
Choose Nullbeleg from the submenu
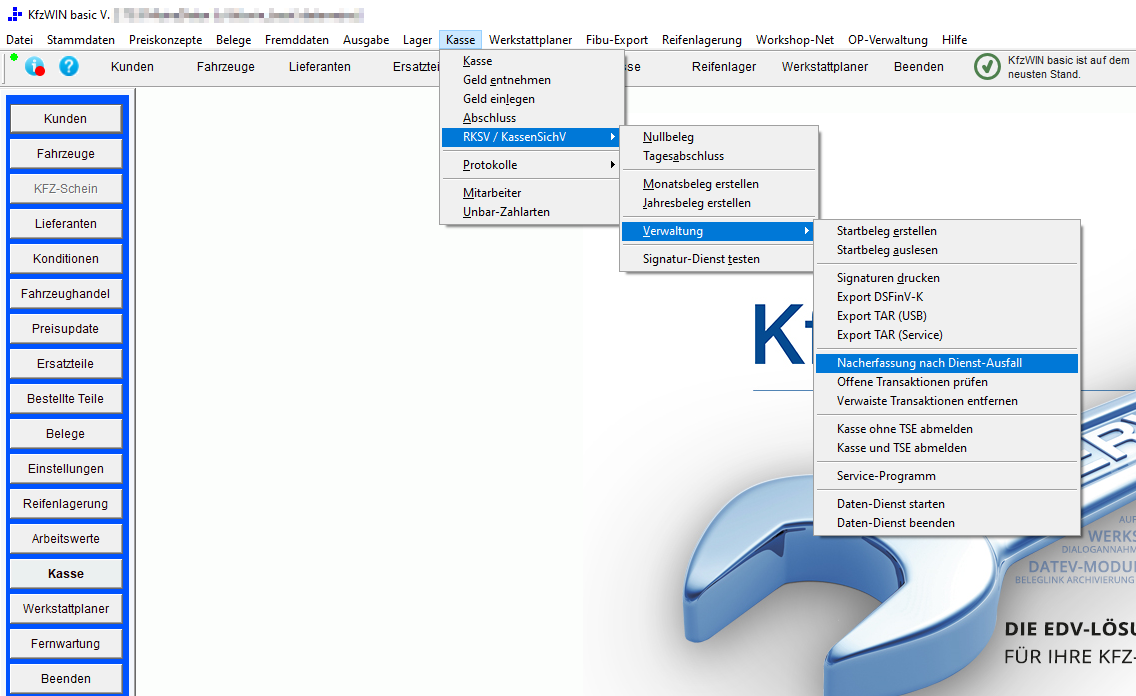click(717, 137)
